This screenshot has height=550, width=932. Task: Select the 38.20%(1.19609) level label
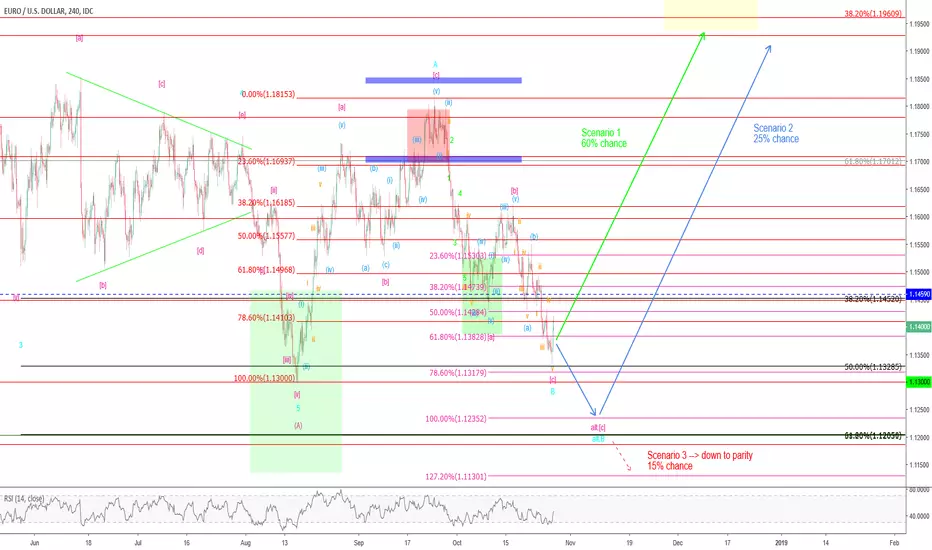click(873, 13)
